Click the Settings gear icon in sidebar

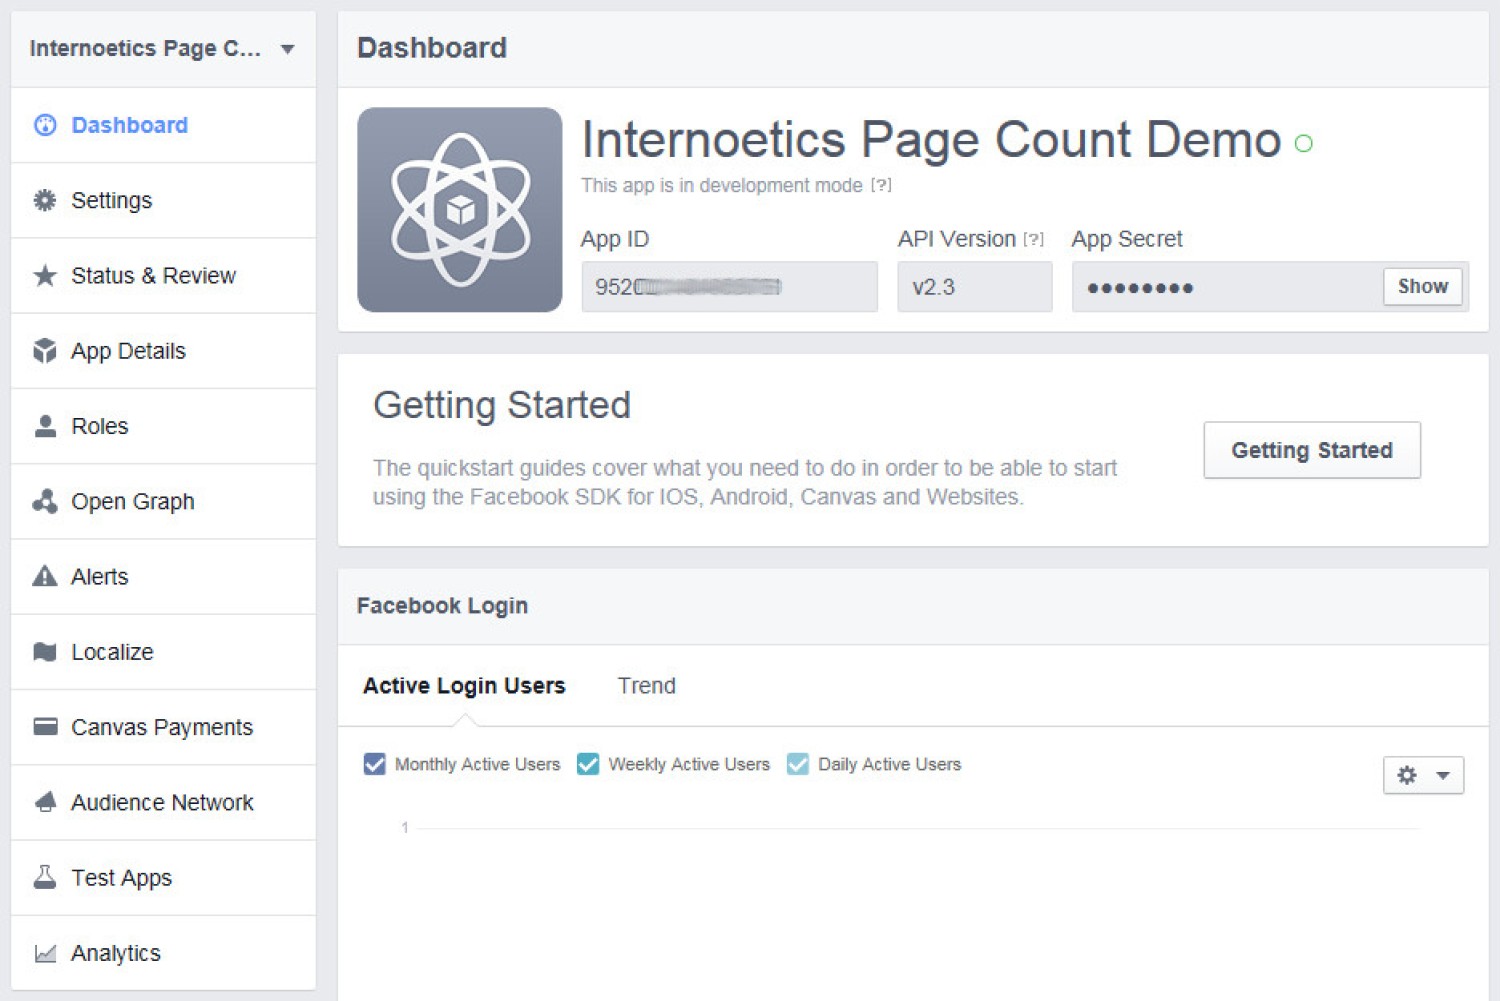click(x=45, y=200)
